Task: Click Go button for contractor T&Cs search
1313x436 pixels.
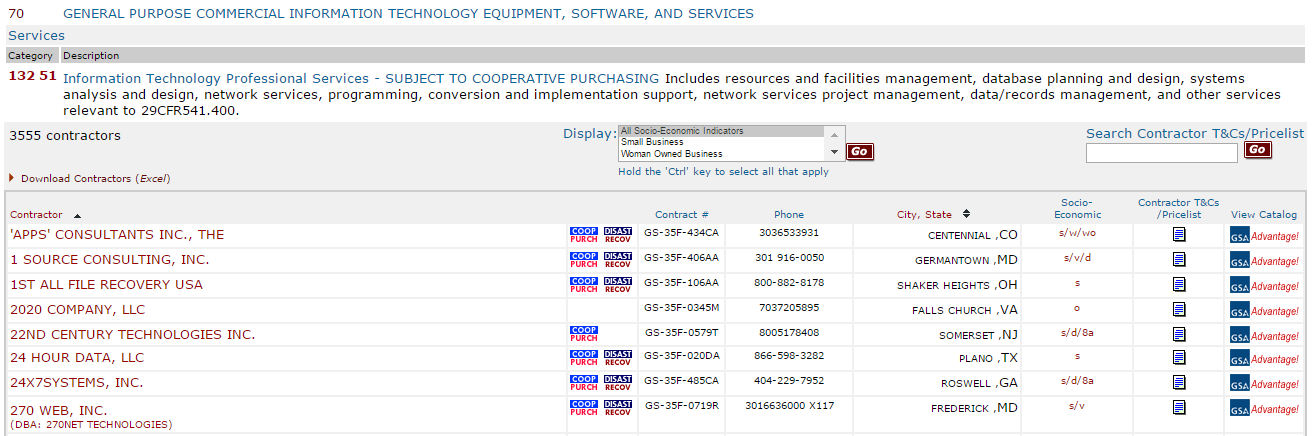Action: 1257,150
